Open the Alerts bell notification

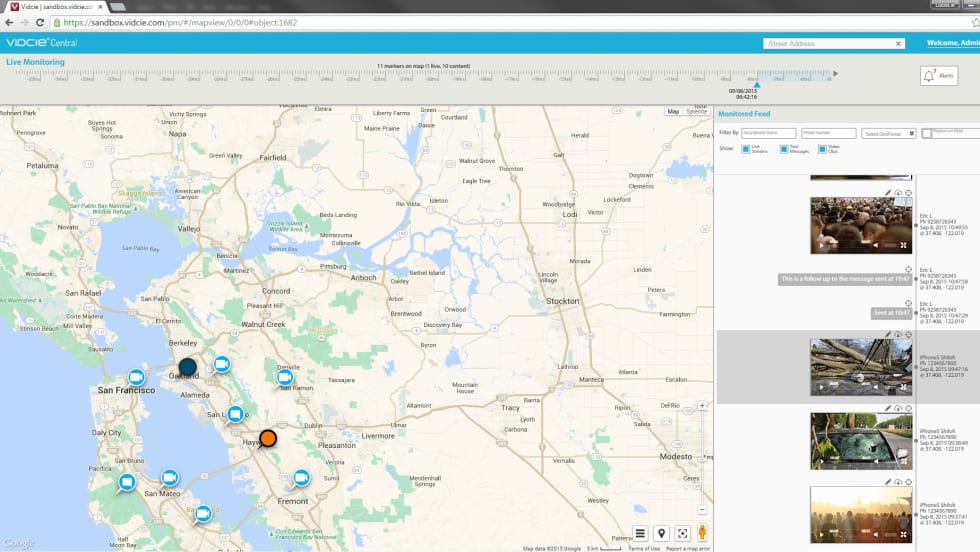click(939, 76)
